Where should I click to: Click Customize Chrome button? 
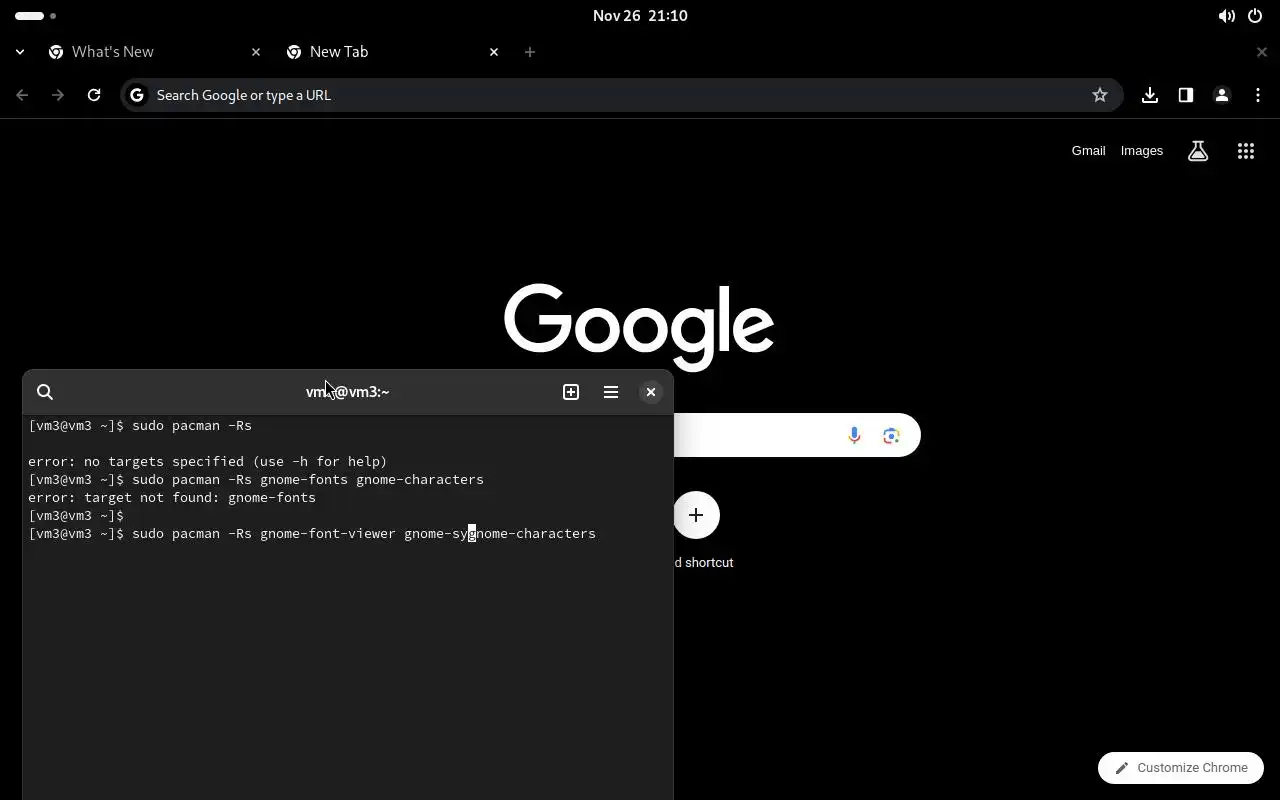click(1181, 768)
